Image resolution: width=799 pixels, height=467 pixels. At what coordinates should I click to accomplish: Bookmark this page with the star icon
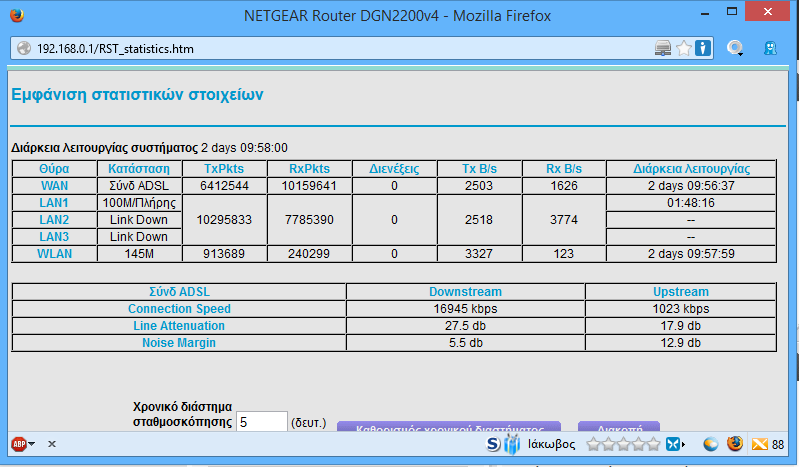point(684,48)
